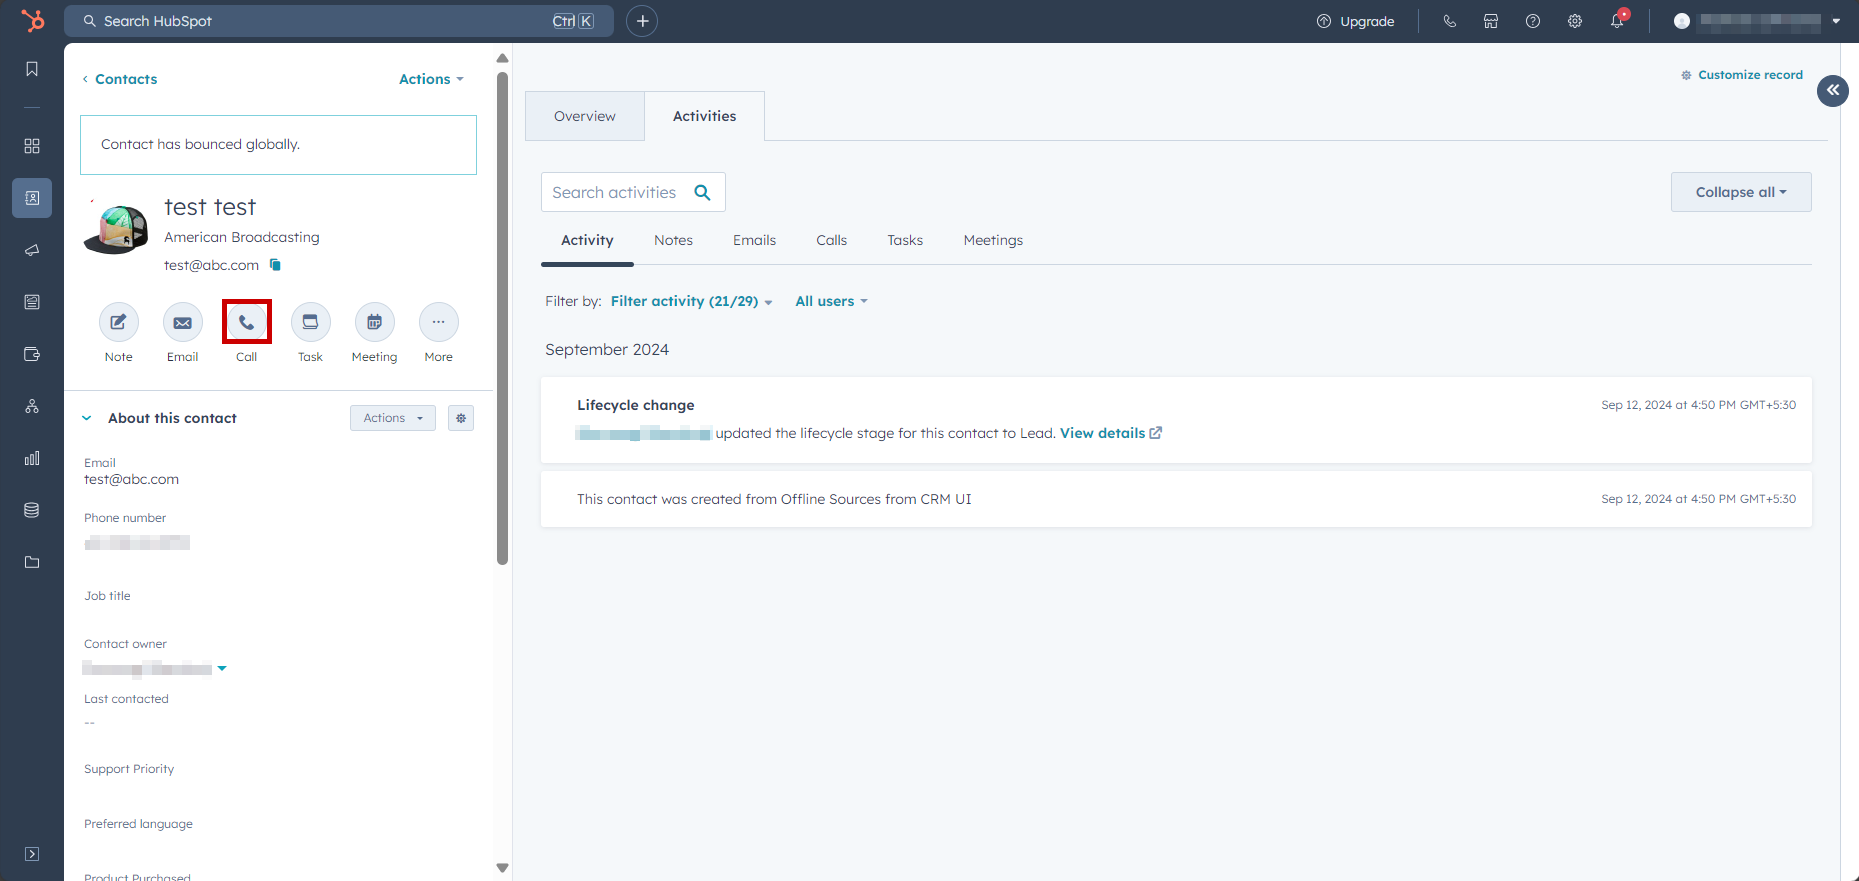This screenshot has width=1859, height=881.
Task: Click the left panel scroll up arrow
Action: coord(502,58)
